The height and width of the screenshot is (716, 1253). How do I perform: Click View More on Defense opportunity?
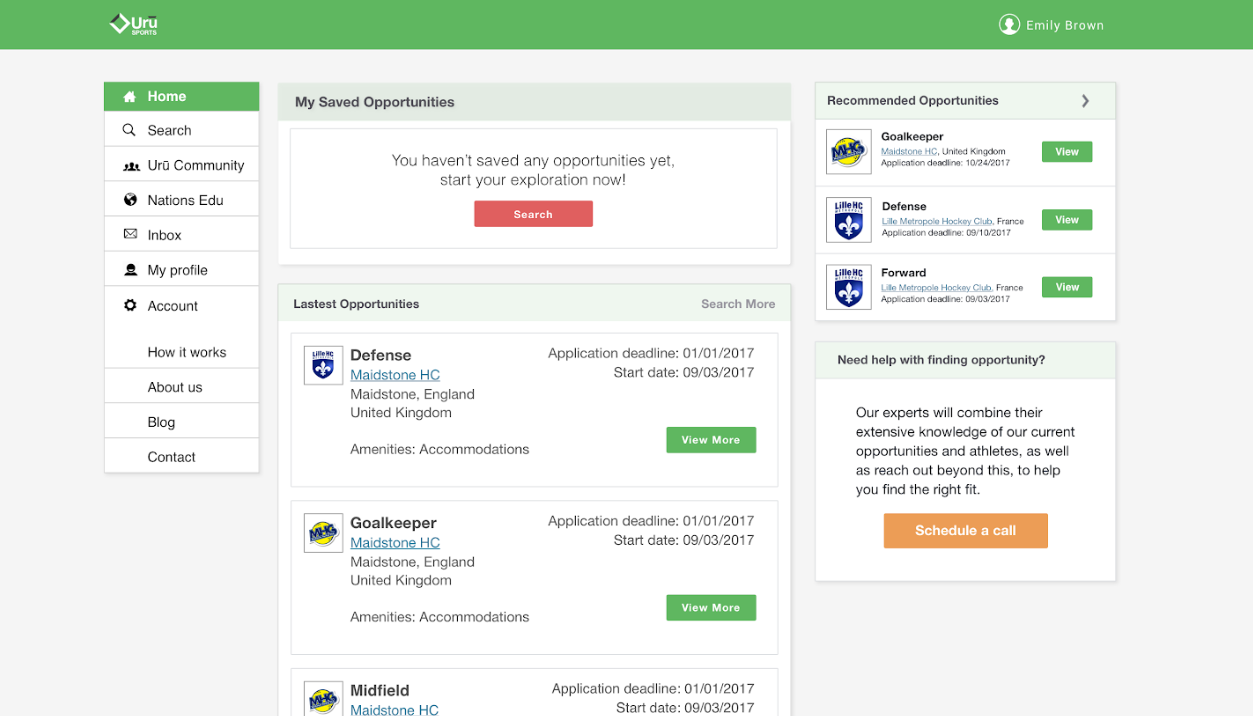[x=711, y=440]
